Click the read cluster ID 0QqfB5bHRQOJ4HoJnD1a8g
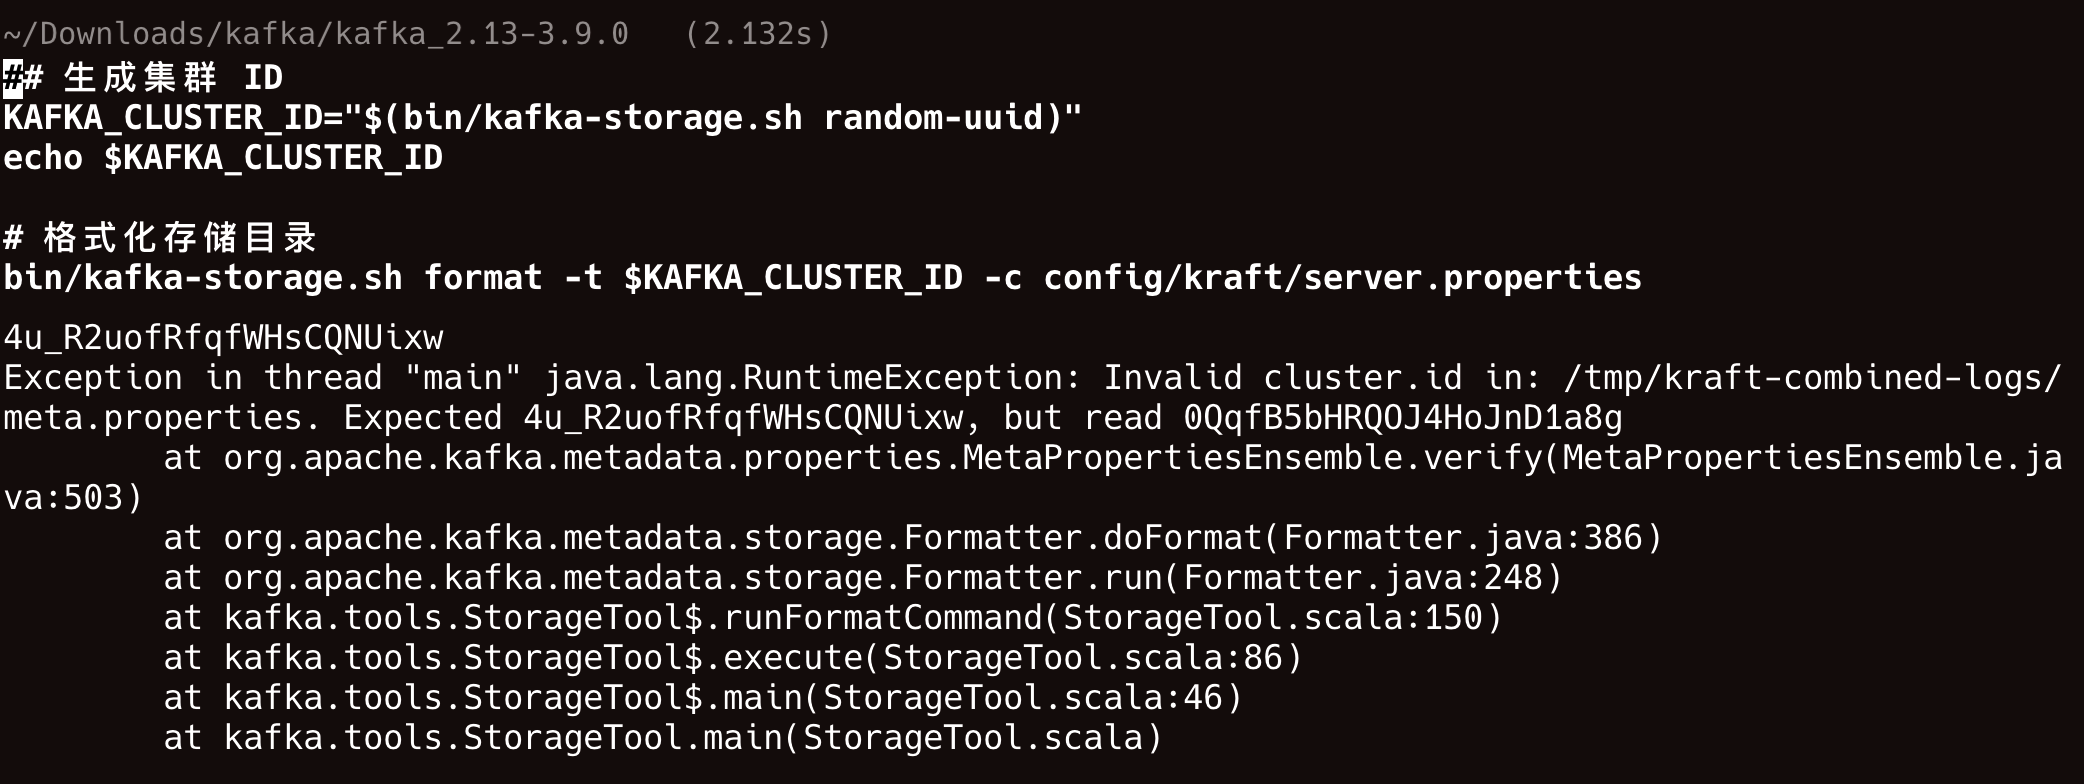The height and width of the screenshot is (784, 2084). (x=1402, y=418)
